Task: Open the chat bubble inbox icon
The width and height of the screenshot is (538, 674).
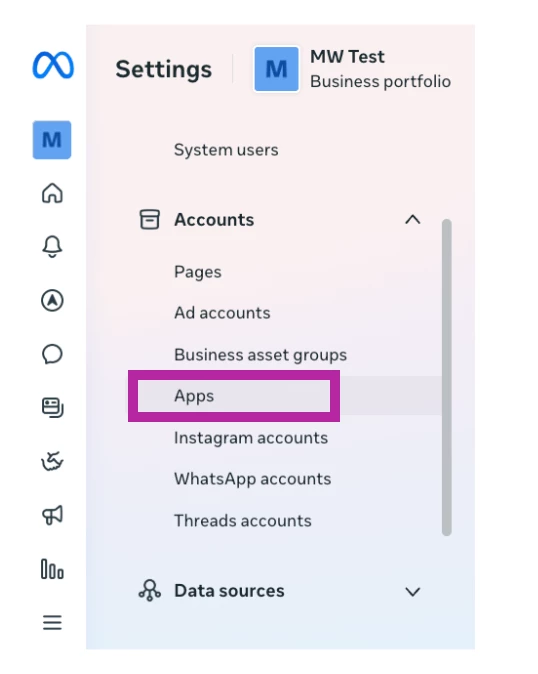Action: 52,354
